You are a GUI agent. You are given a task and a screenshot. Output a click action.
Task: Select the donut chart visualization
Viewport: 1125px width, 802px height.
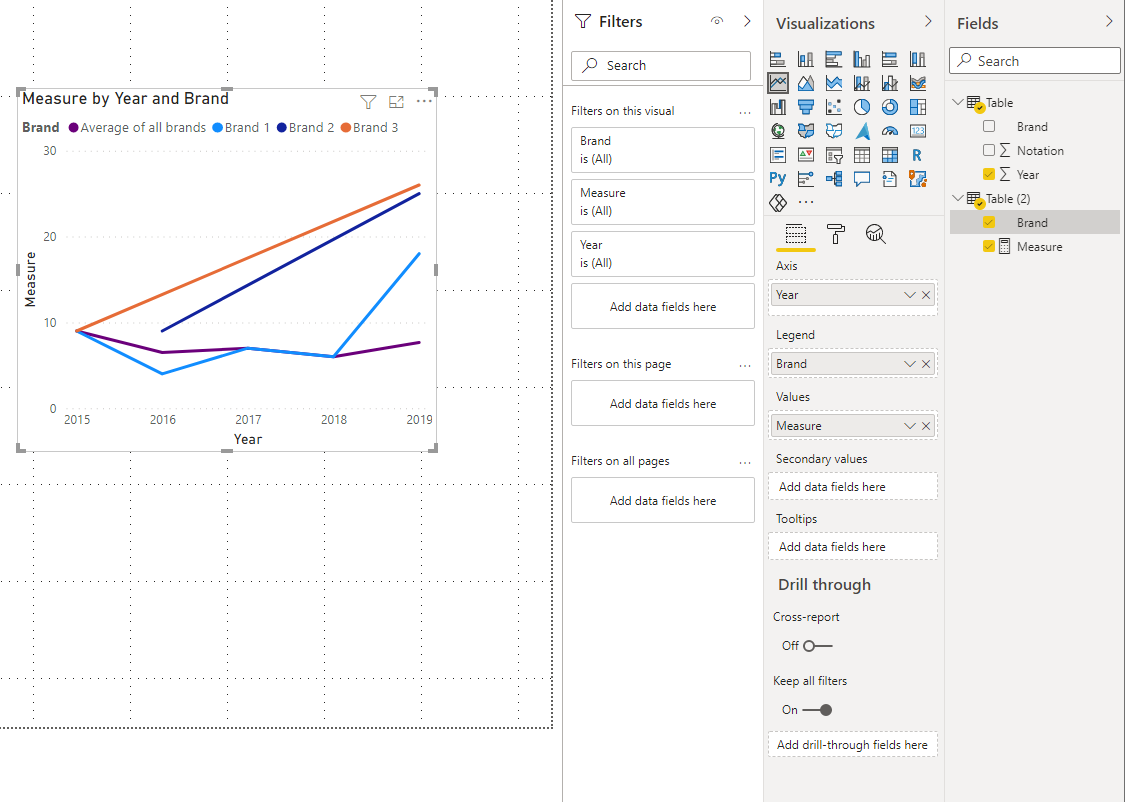(x=890, y=107)
